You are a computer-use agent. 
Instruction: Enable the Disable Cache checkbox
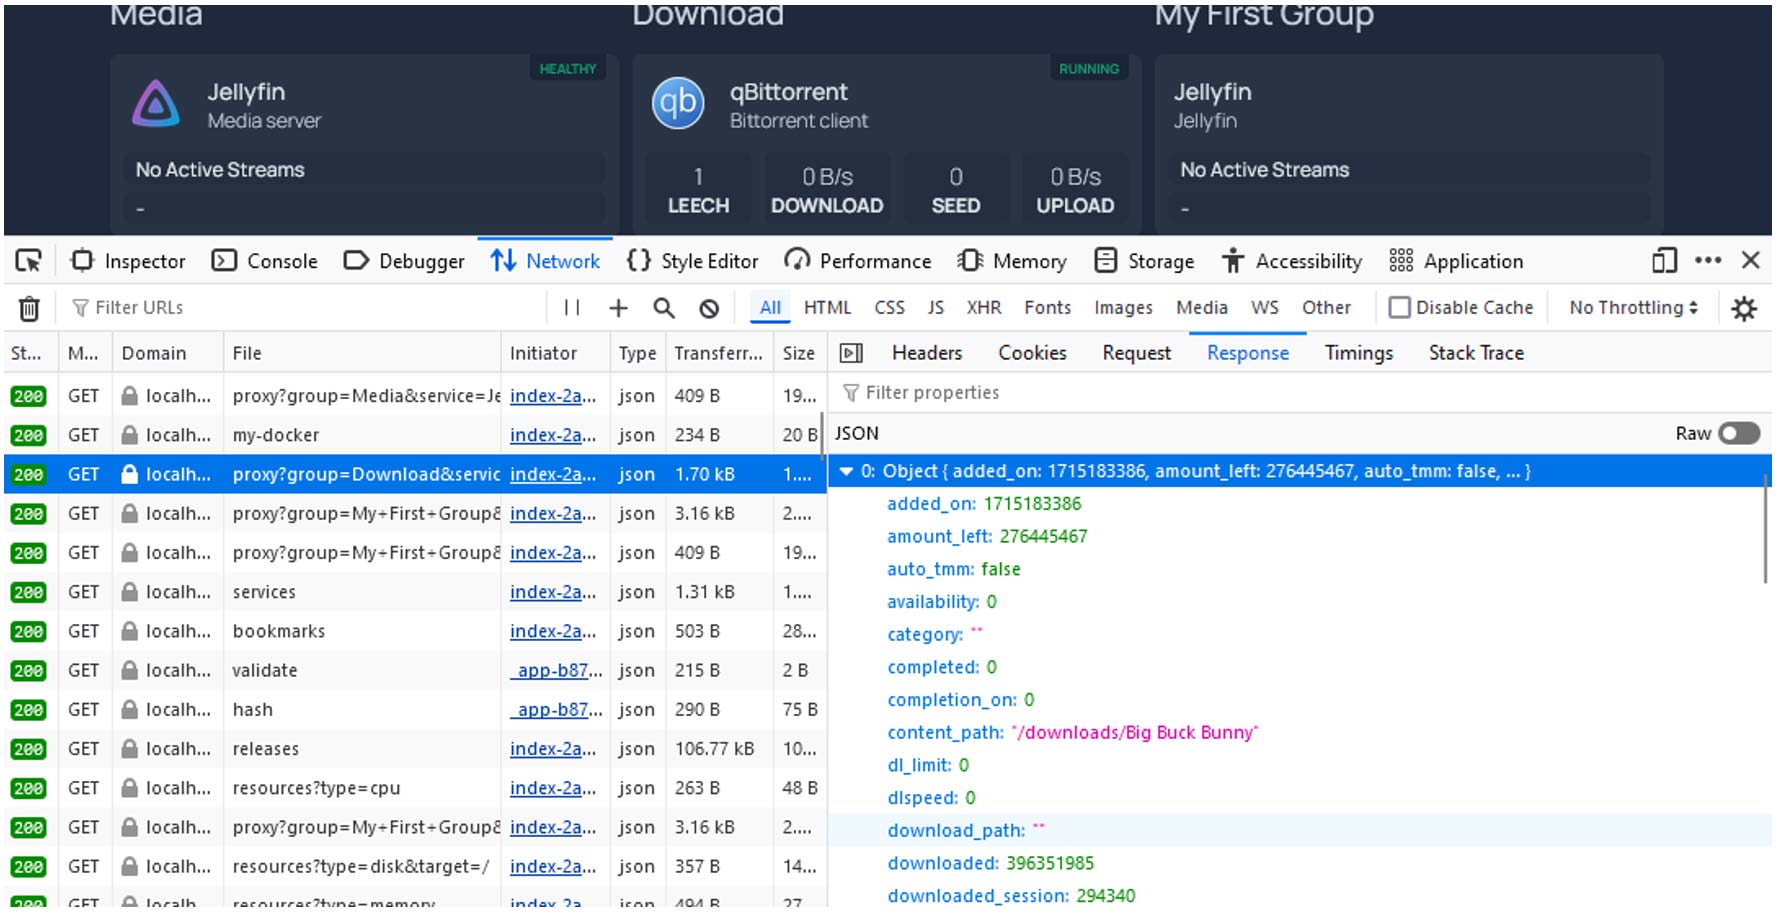click(1399, 307)
